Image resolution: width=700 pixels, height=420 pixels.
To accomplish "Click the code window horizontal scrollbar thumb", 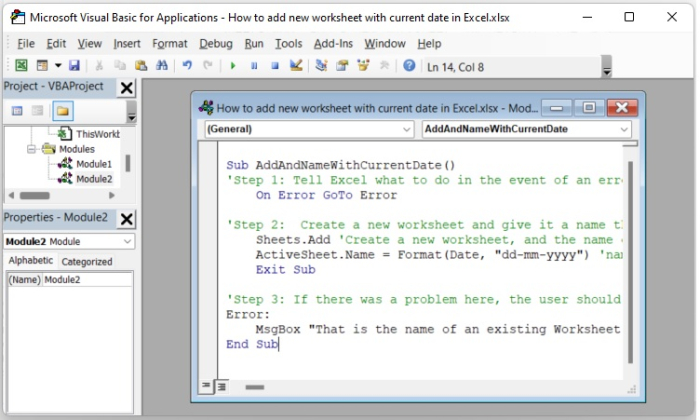I will click(255, 387).
